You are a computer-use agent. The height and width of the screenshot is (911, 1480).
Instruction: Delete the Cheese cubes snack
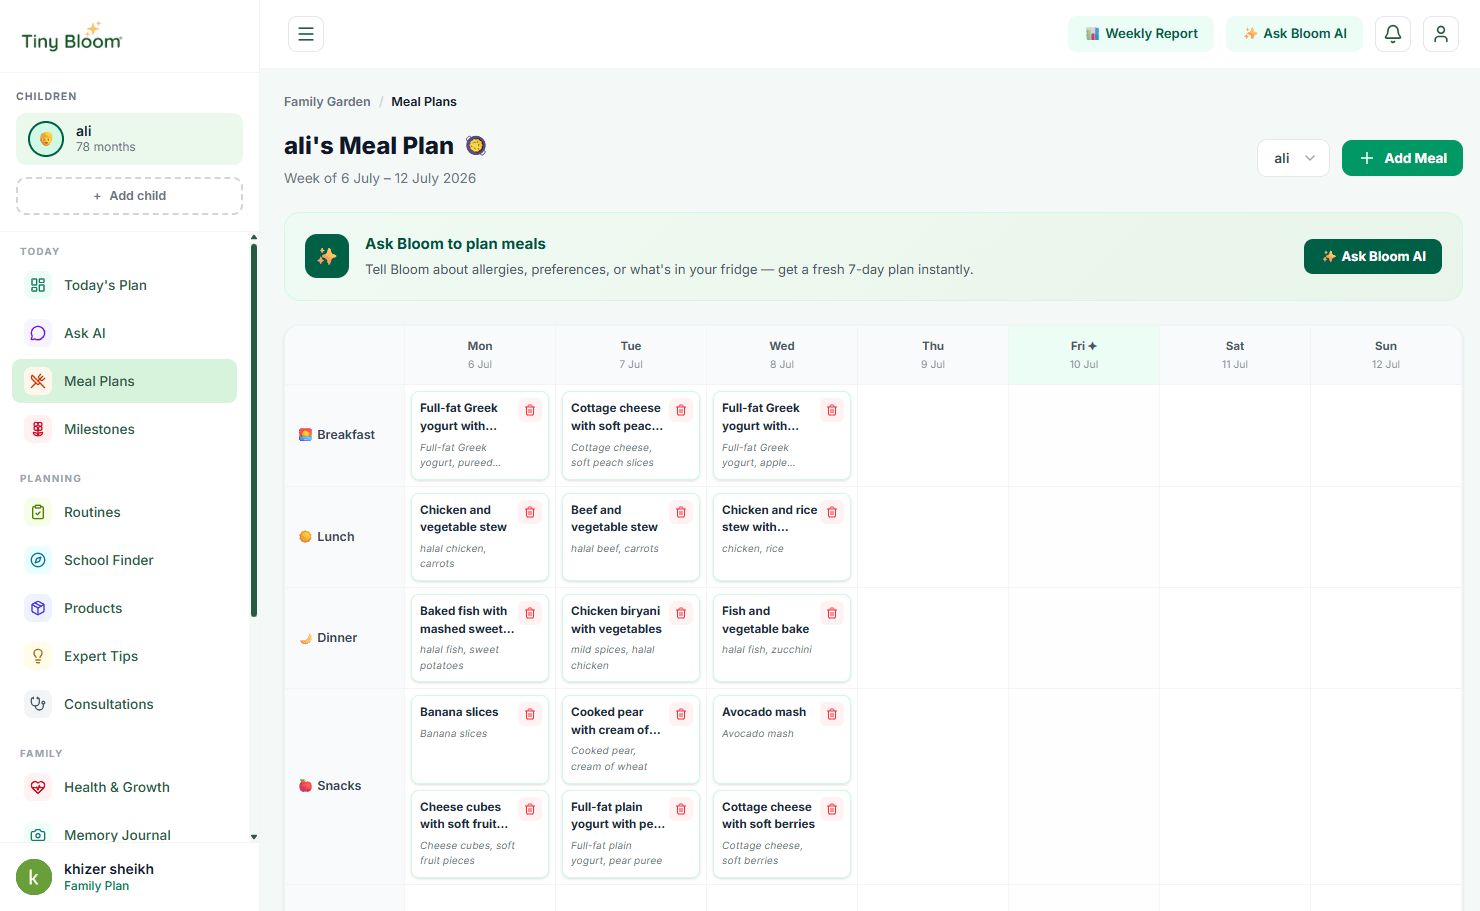[530, 809]
